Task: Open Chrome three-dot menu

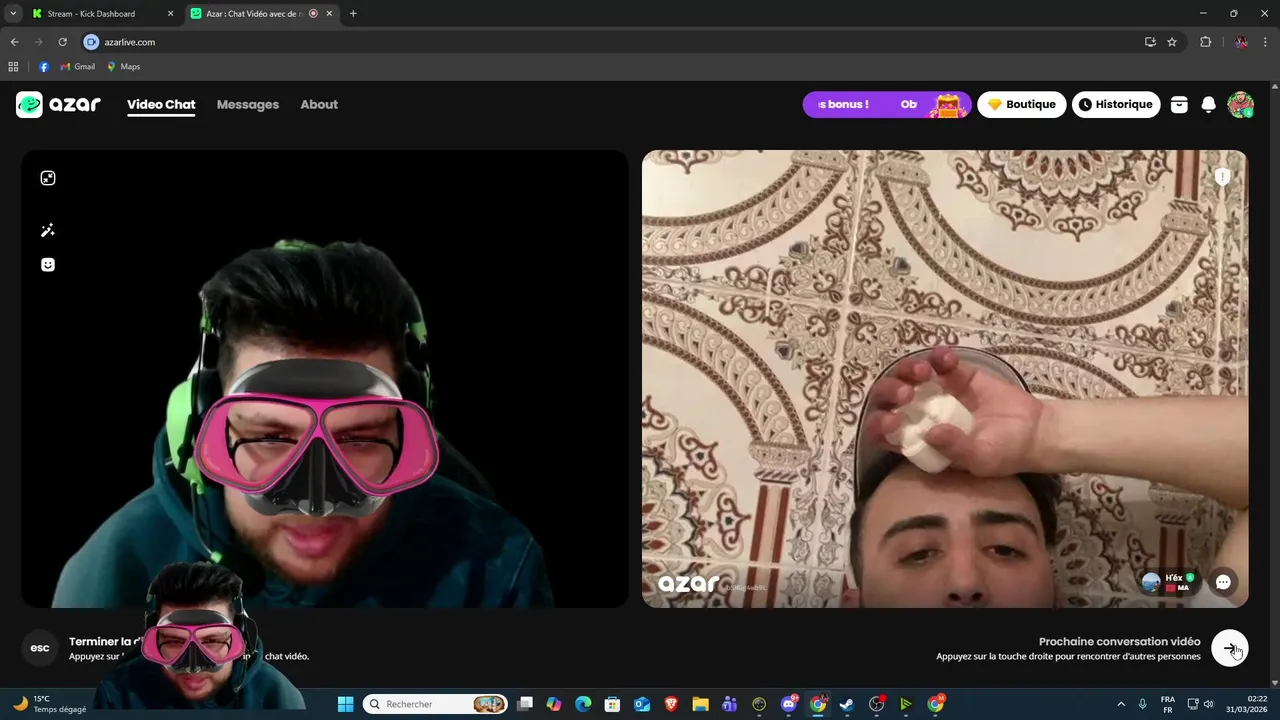Action: (x=1266, y=42)
